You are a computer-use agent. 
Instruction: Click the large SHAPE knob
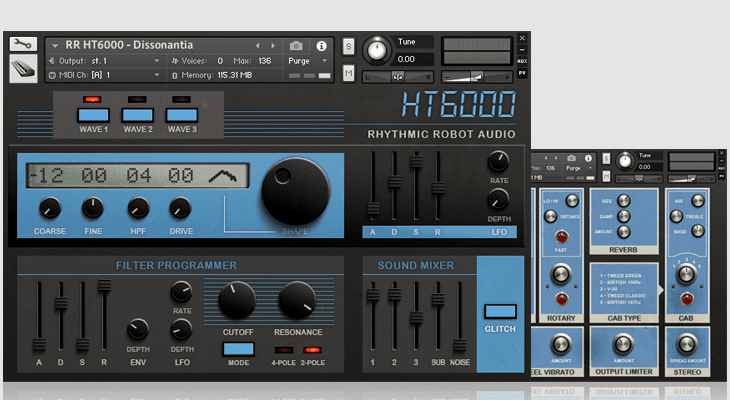293,190
